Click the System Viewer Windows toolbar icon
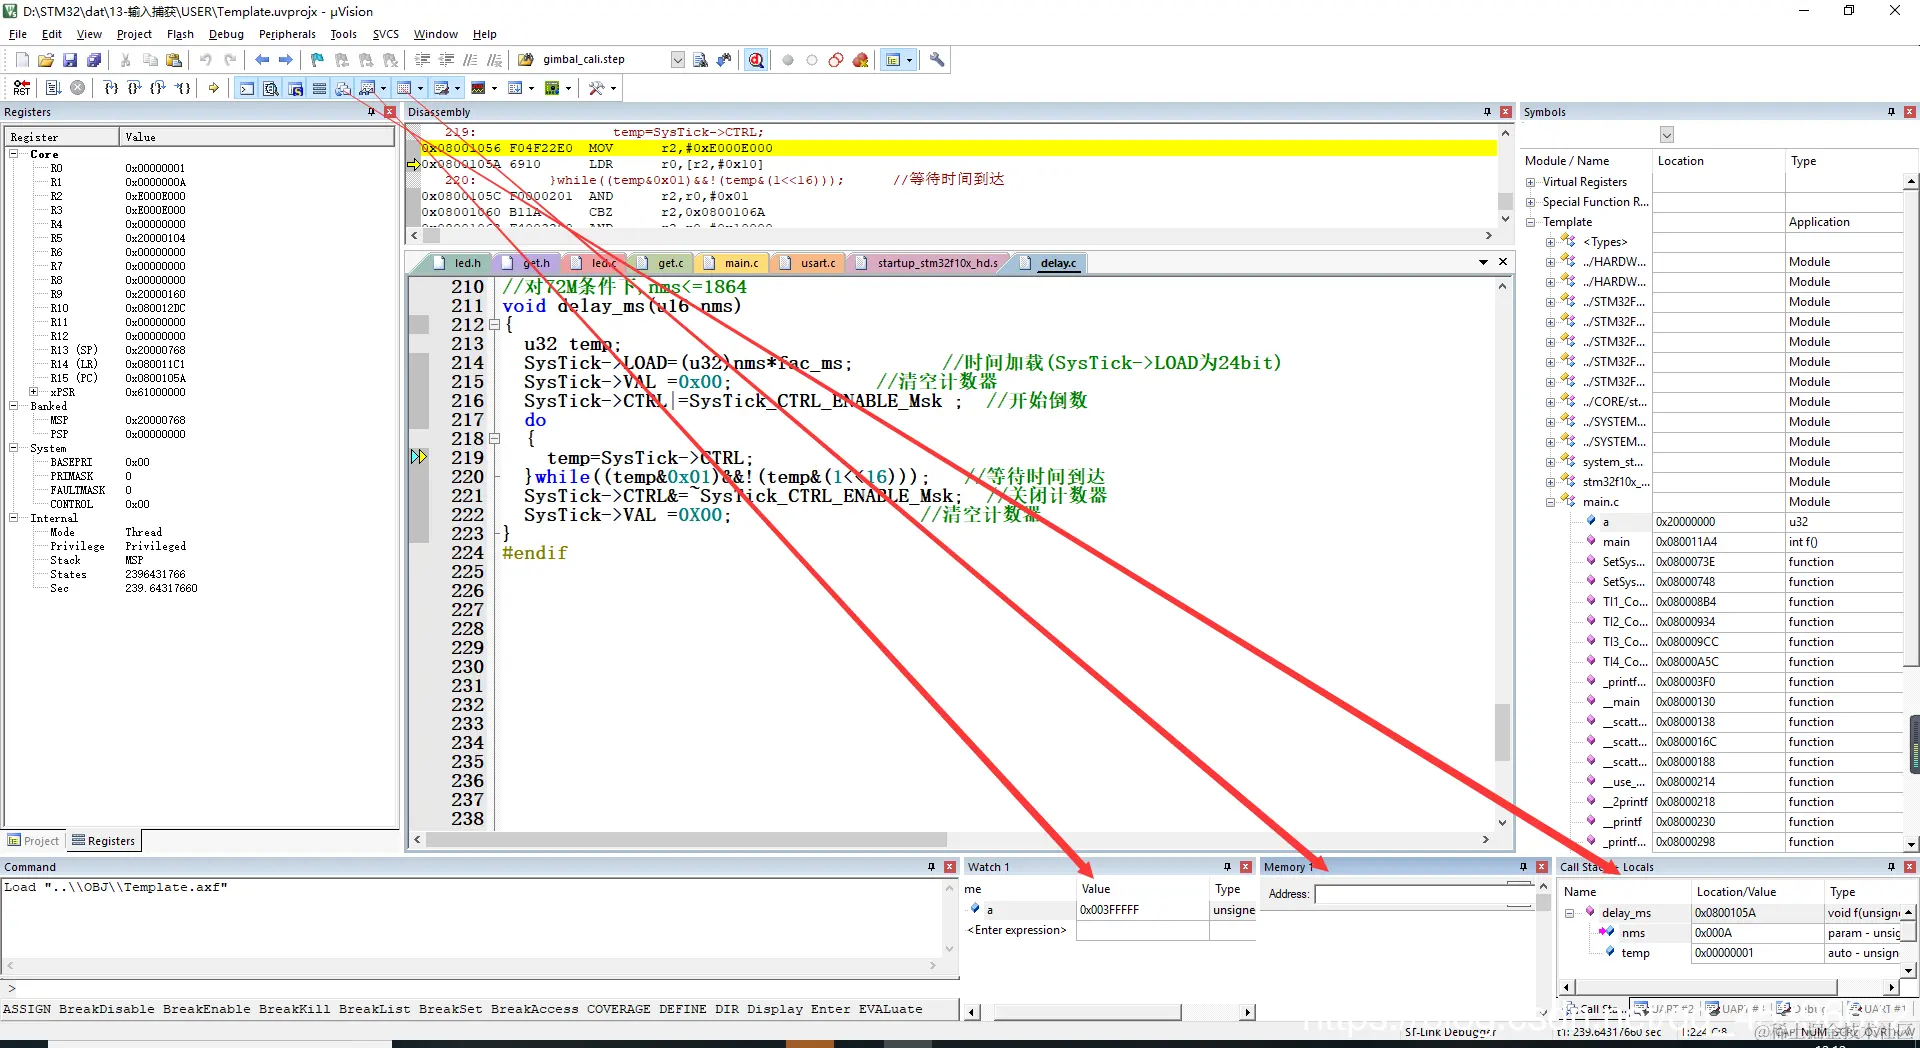 [x=552, y=88]
